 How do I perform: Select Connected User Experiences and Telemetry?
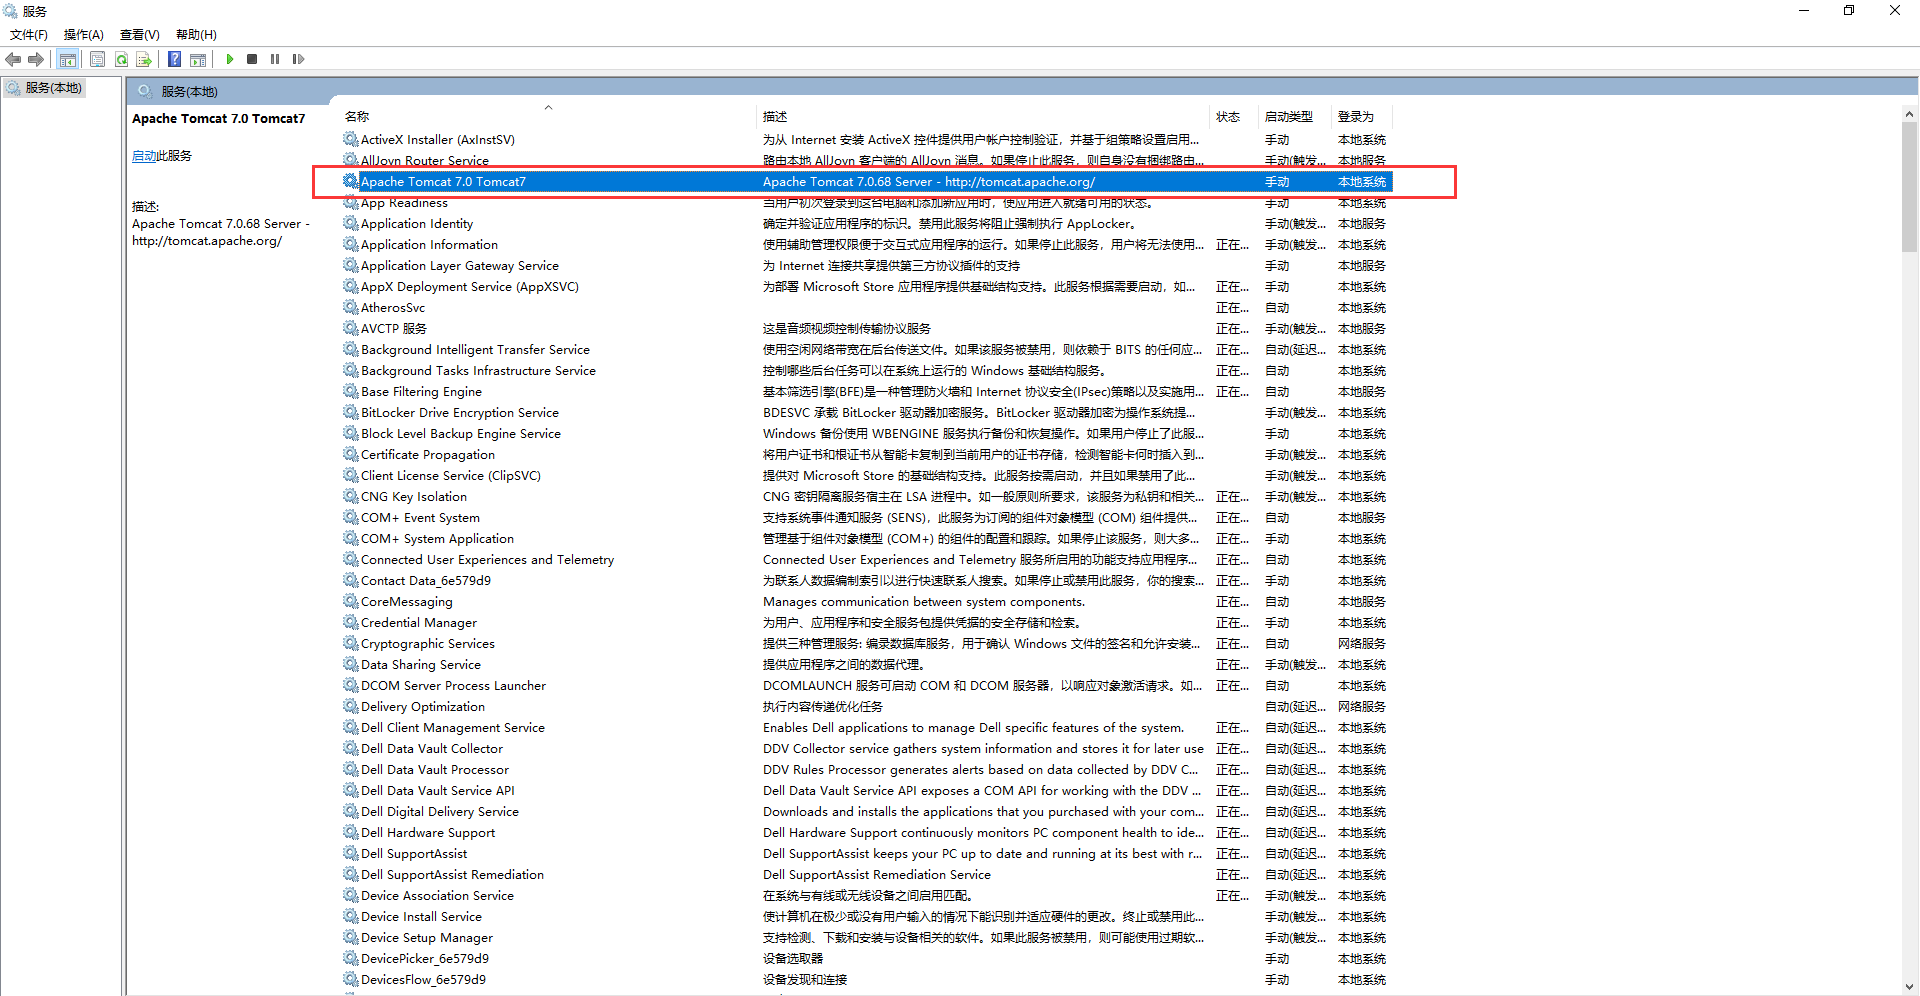(x=866, y=559)
